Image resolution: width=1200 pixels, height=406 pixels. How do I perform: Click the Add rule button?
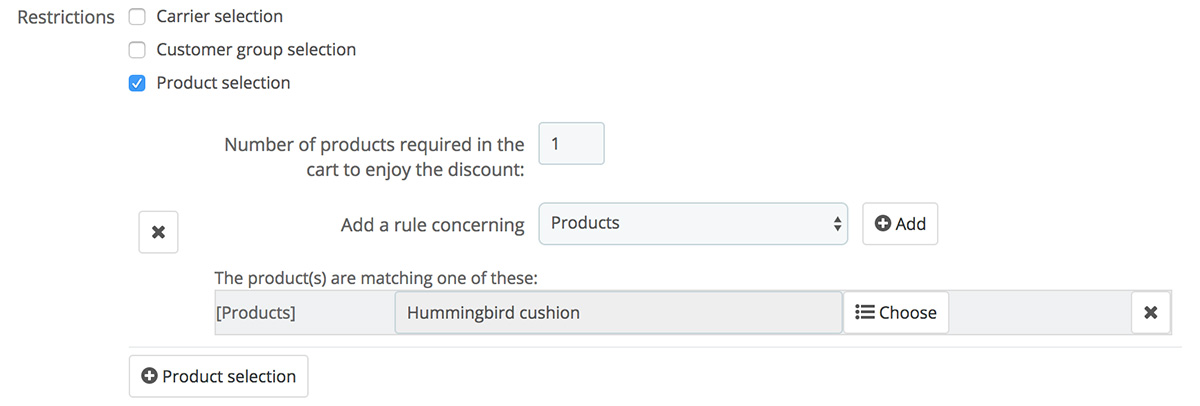pos(900,224)
